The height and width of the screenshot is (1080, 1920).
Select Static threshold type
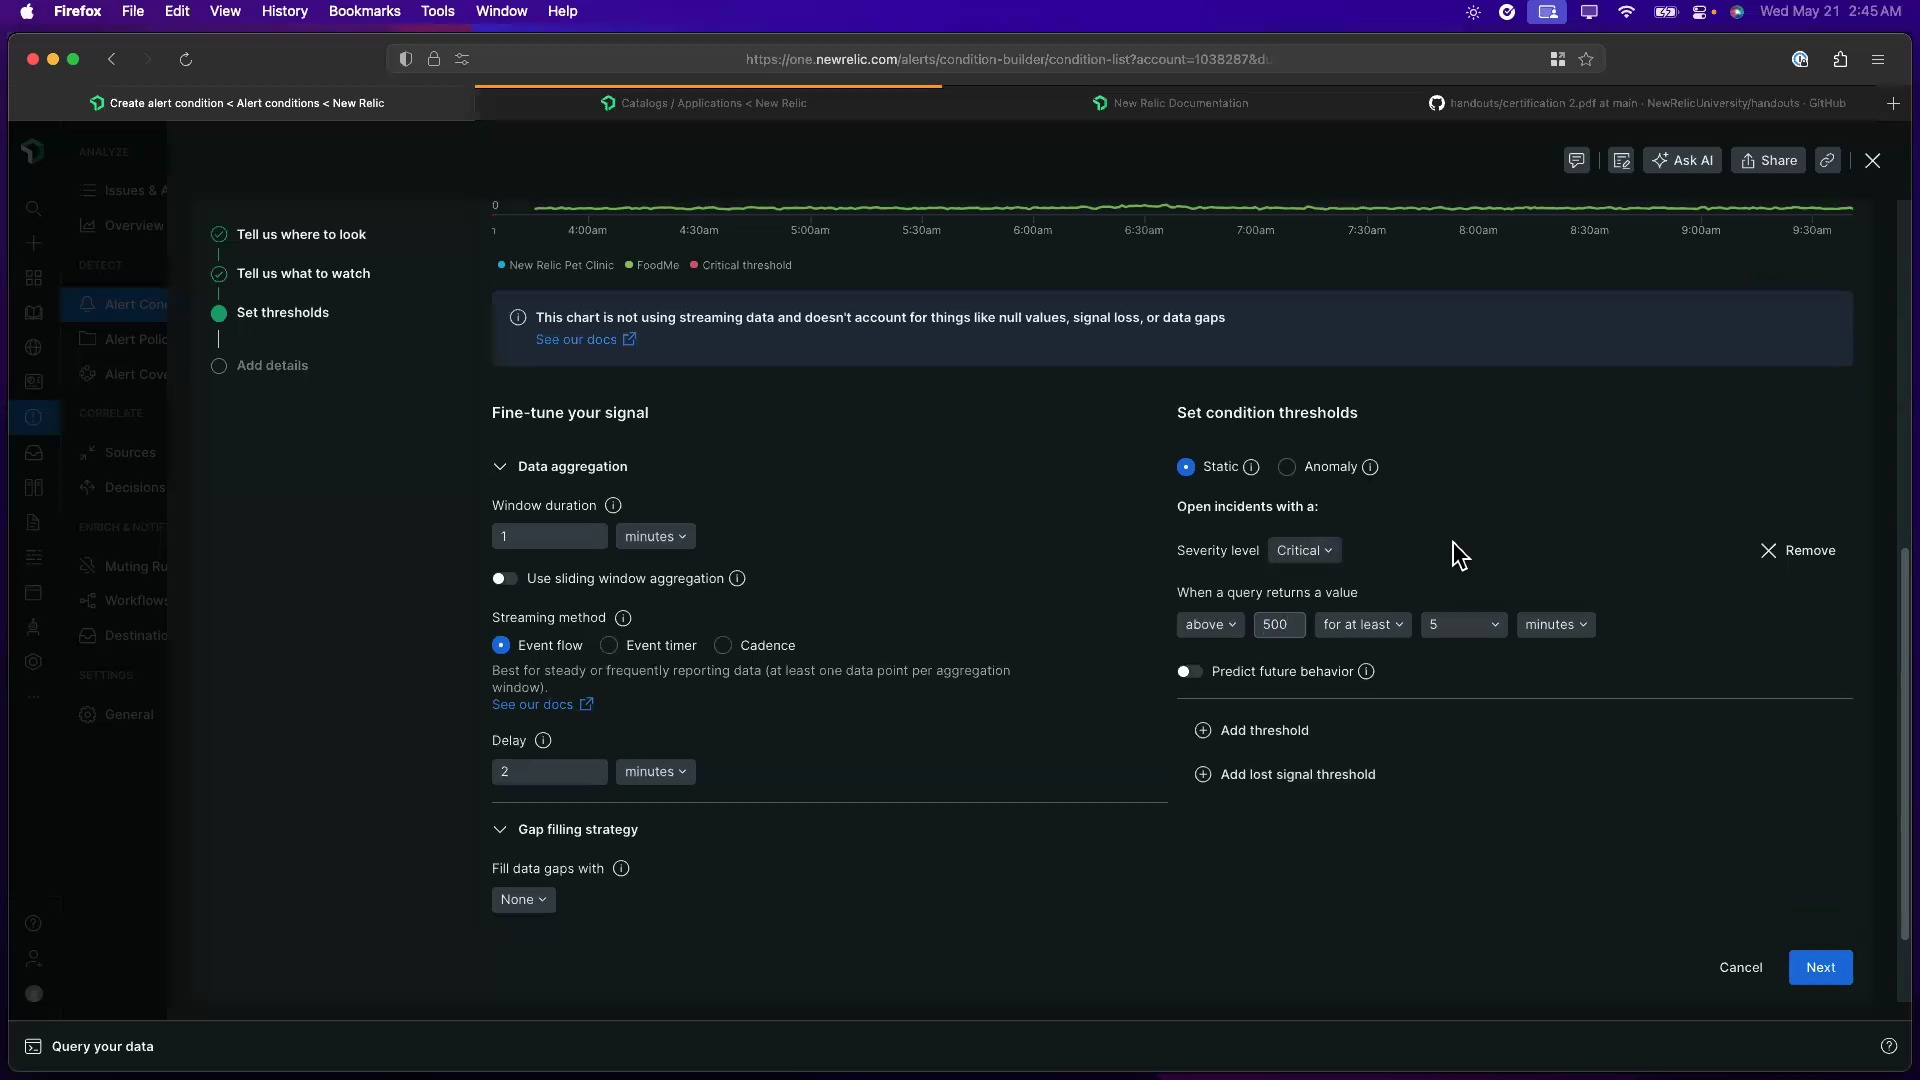pos(1186,467)
